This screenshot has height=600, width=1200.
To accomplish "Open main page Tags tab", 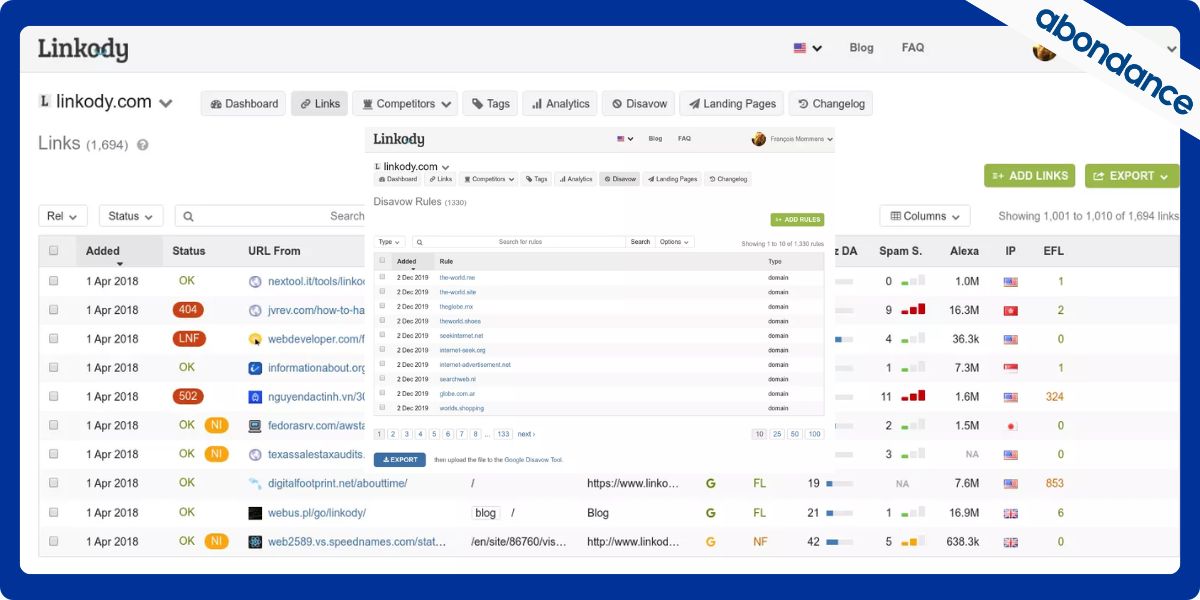I will point(489,104).
